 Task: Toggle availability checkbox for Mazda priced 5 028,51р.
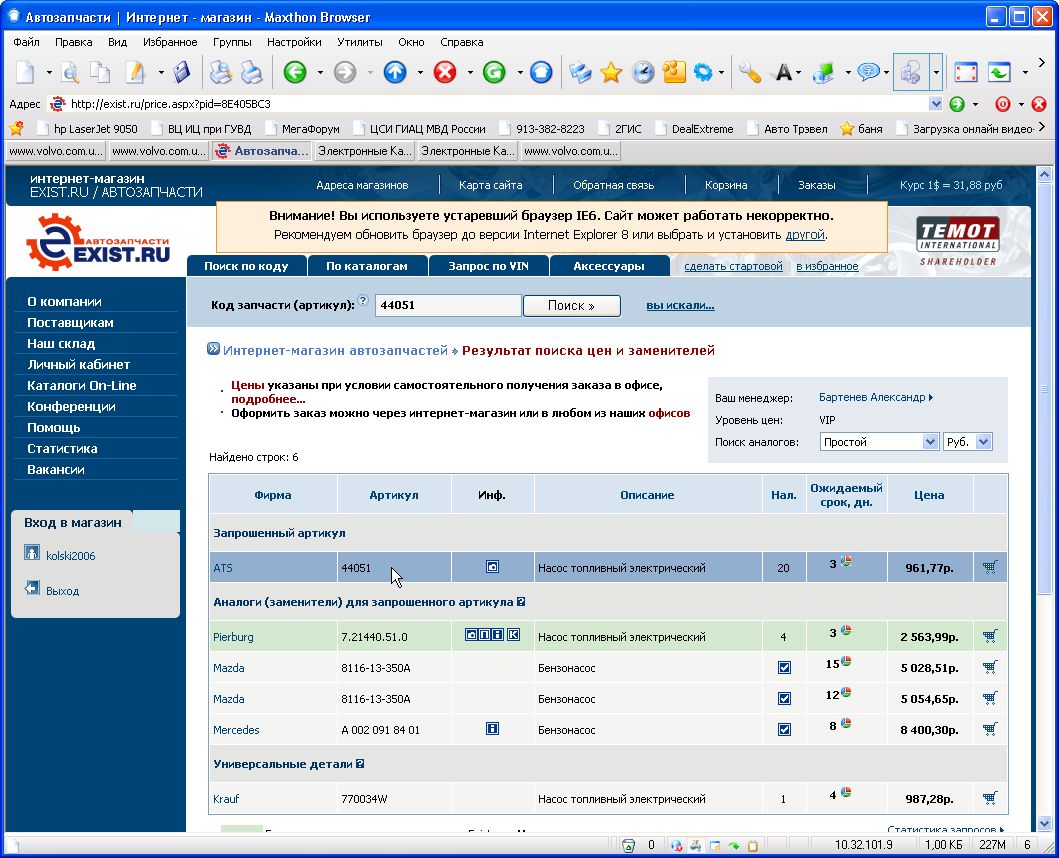click(x=784, y=667)
